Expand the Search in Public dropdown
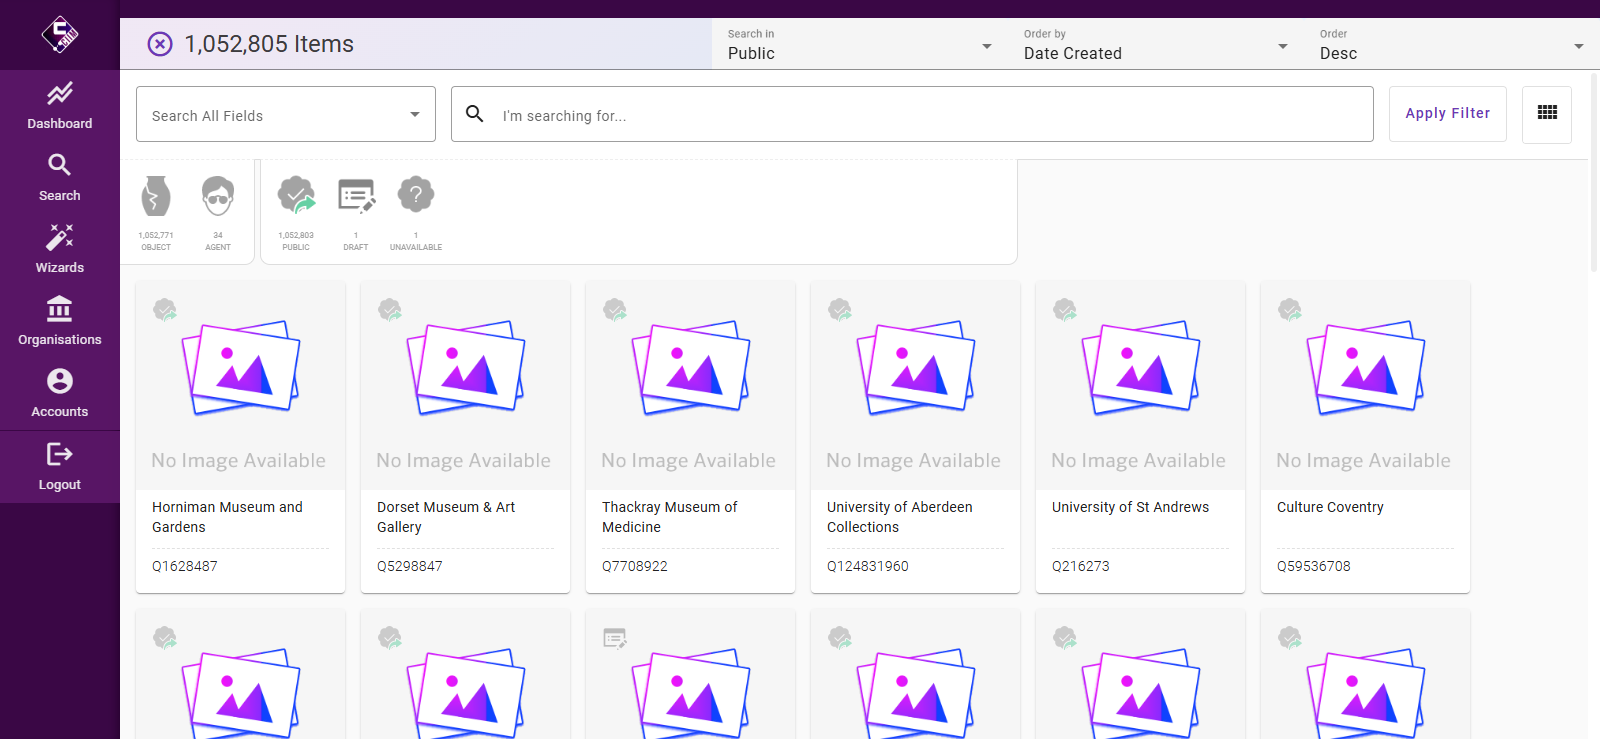1600x739 pixels. pyautogui.click(x=859, y=45)
